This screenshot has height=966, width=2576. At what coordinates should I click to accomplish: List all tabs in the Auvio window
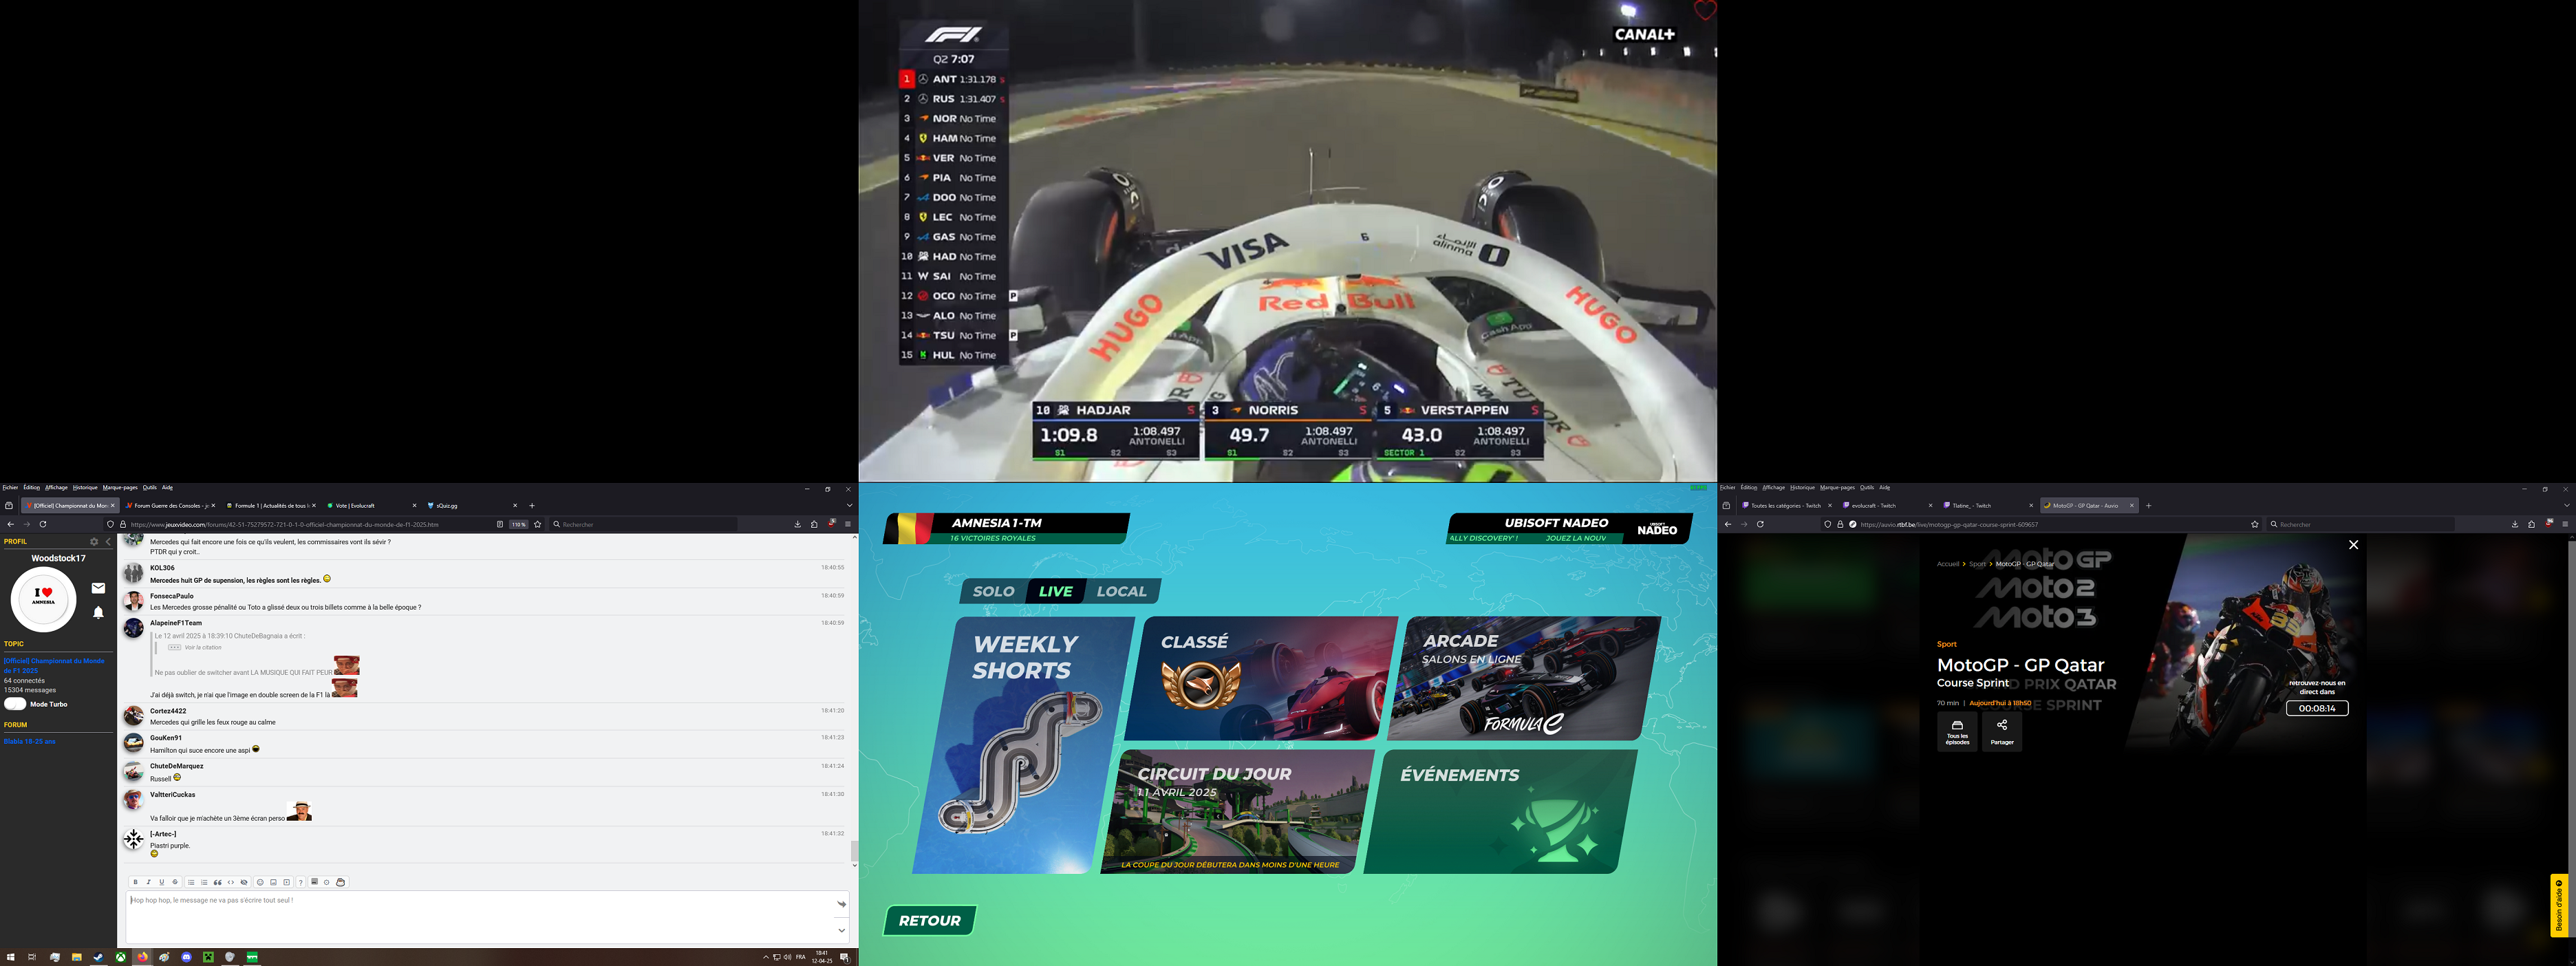(2566, 505)
